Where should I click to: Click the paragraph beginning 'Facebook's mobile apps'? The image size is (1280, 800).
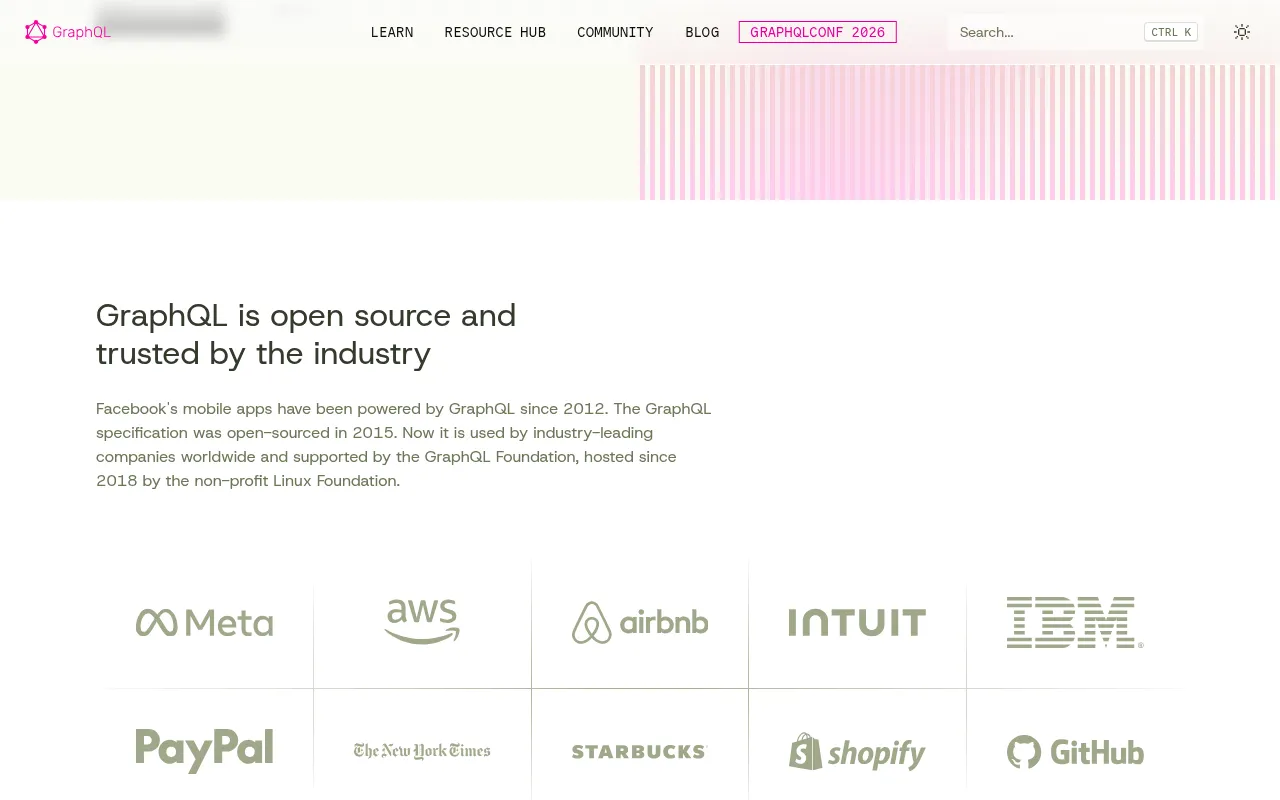click(404, 445)
